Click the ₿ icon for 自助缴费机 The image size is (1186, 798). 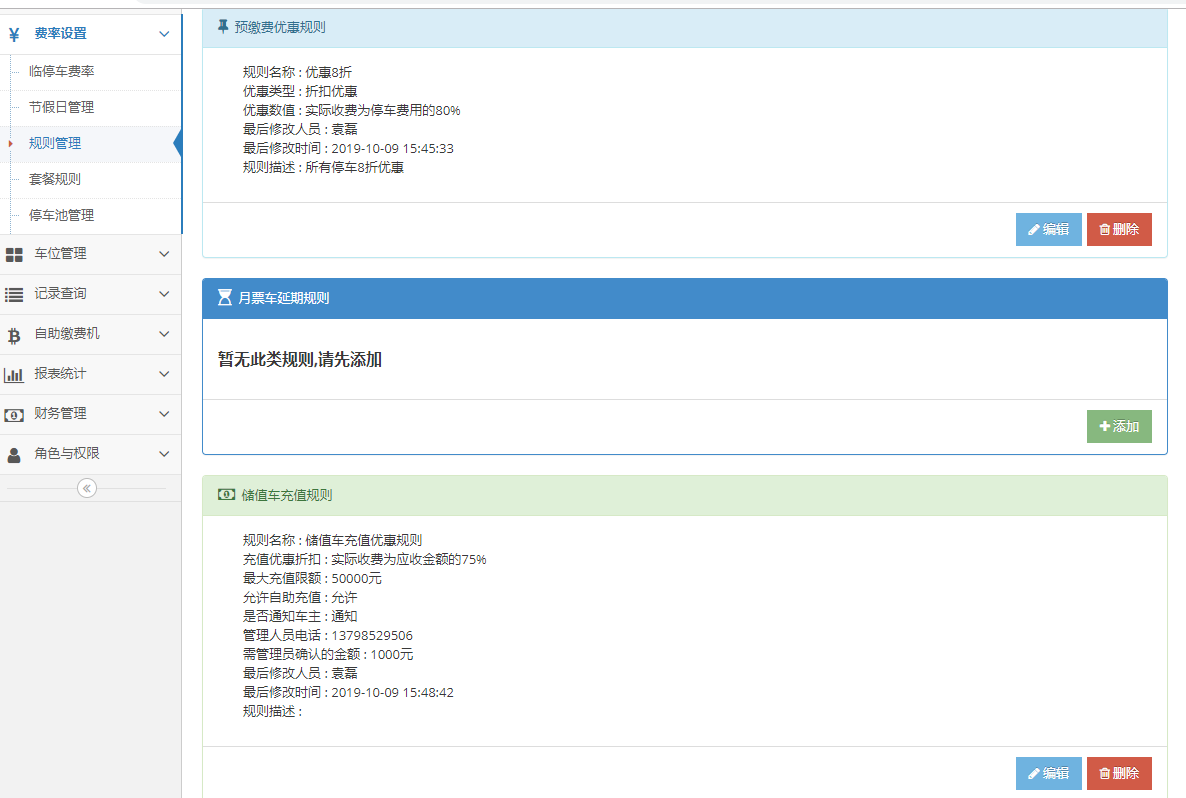coord(15,334)
